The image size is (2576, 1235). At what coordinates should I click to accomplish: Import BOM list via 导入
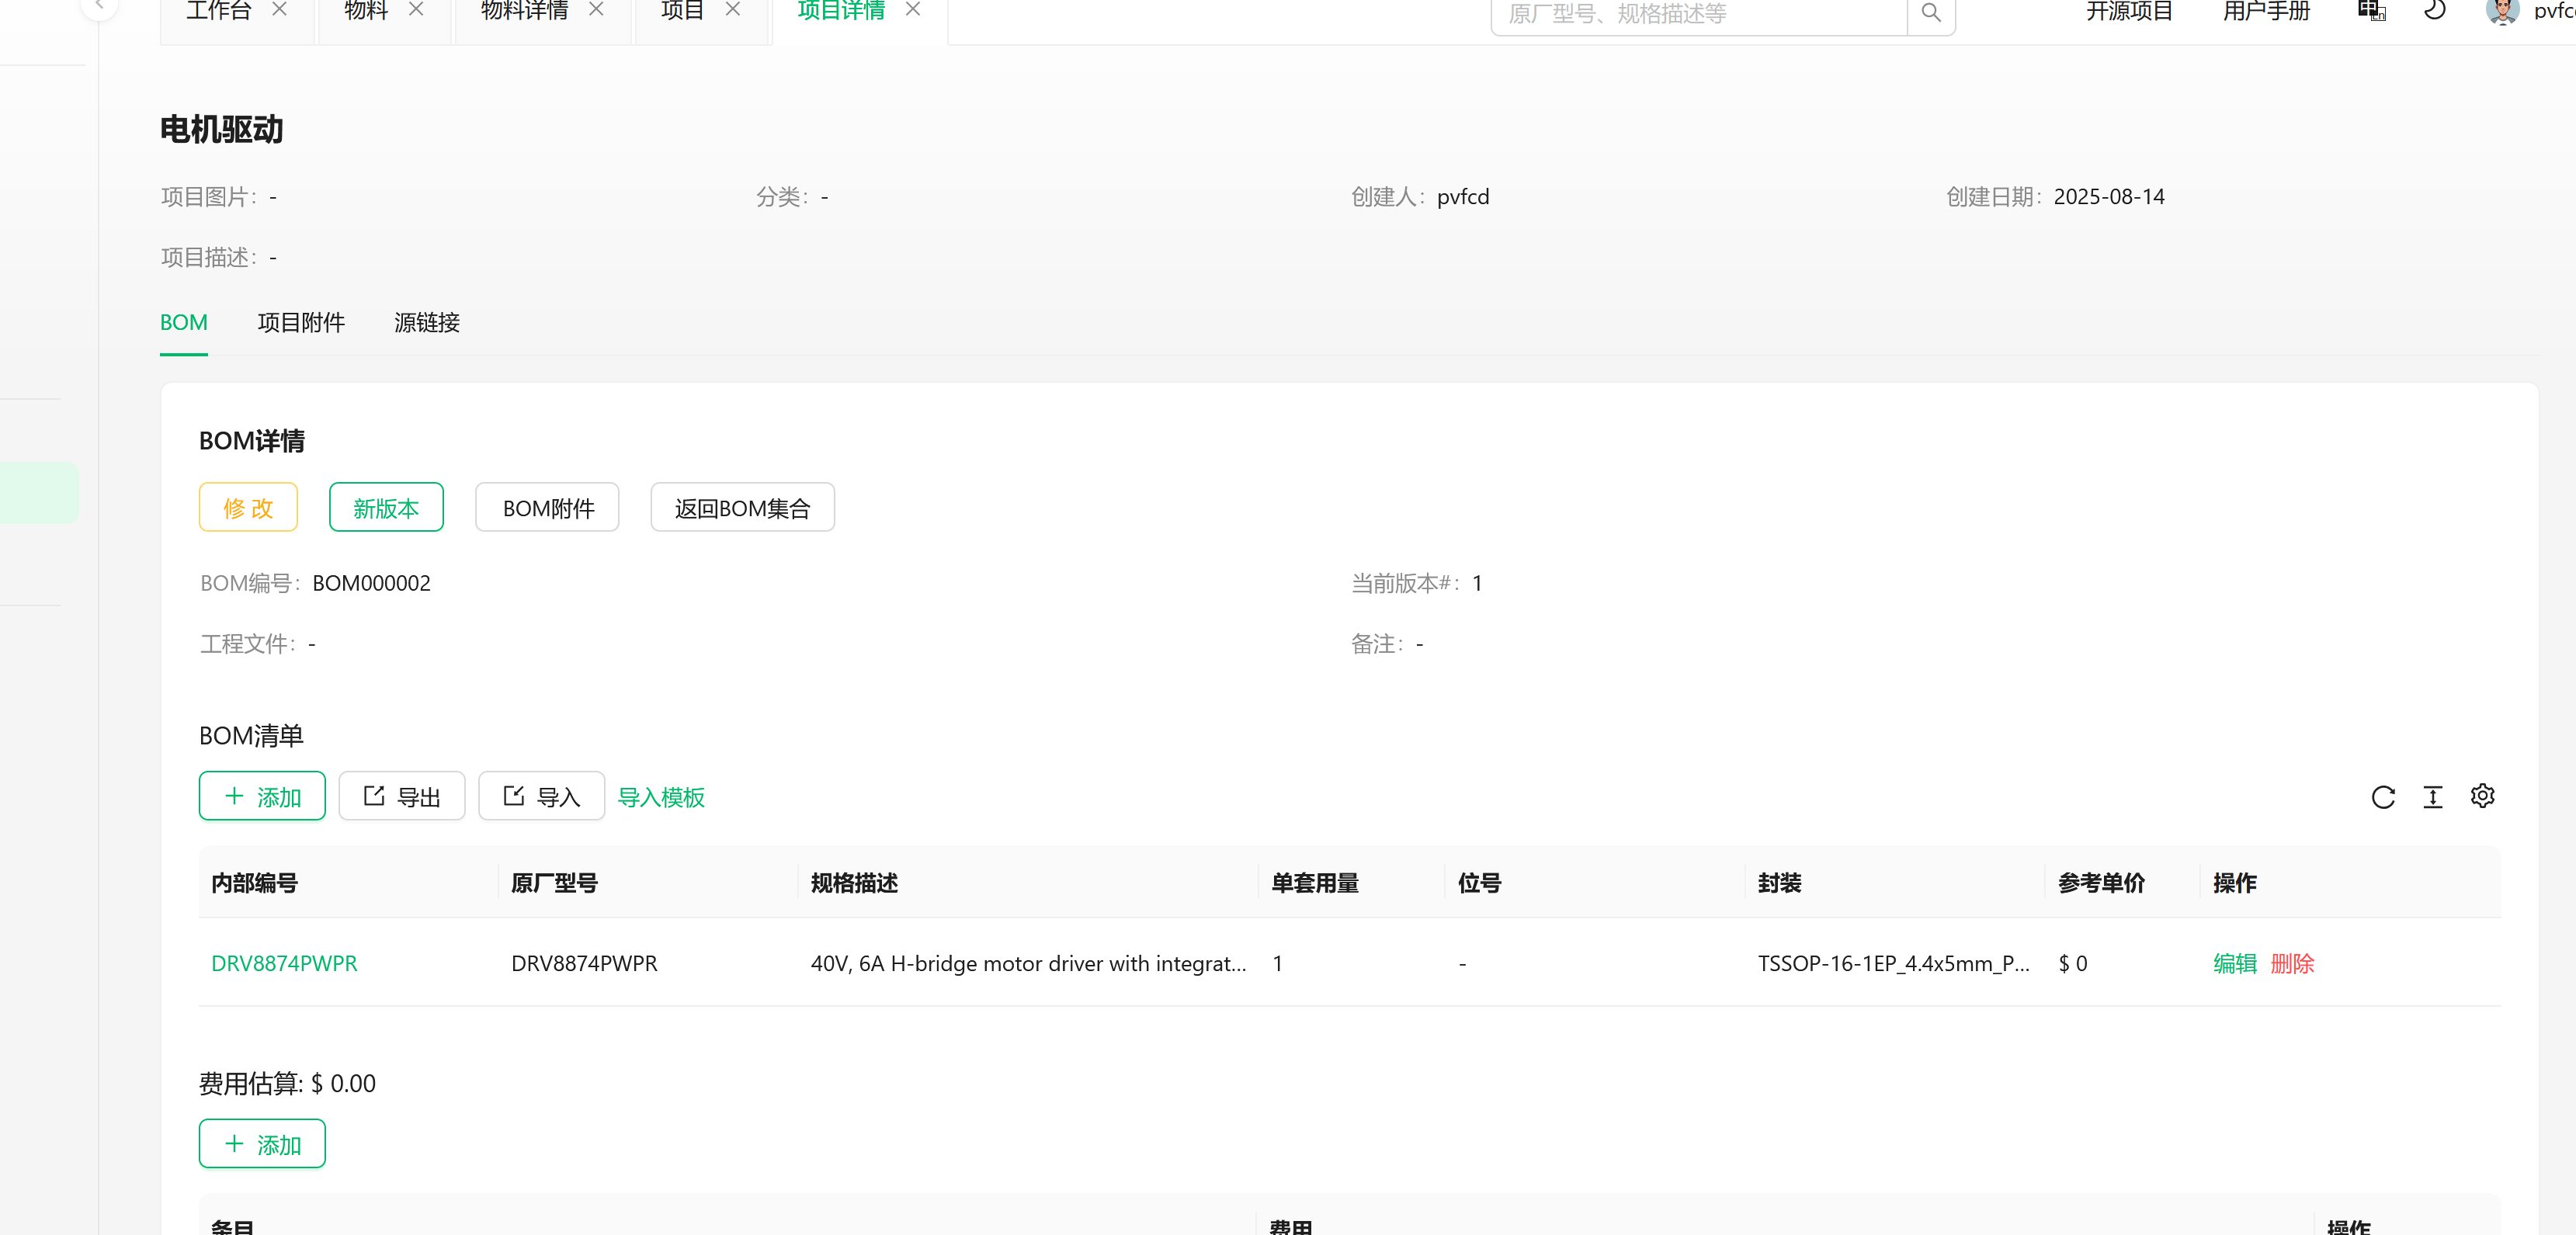pos(541,797)
